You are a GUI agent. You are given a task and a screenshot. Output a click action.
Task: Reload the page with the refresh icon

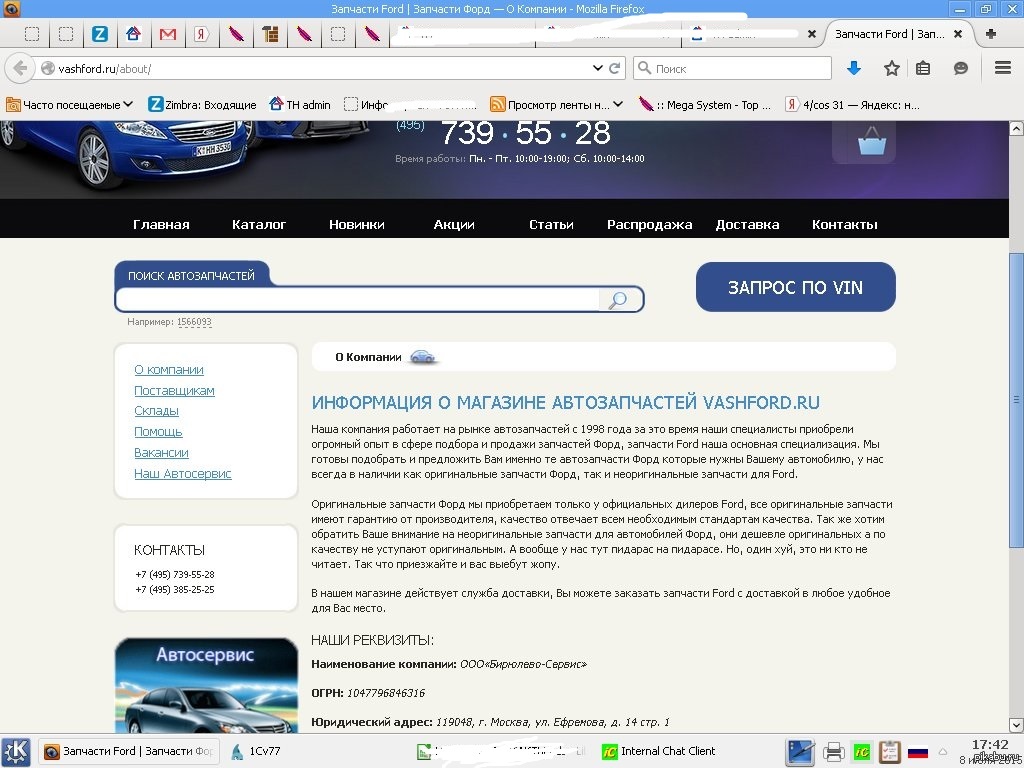click(x=616, y=69)
